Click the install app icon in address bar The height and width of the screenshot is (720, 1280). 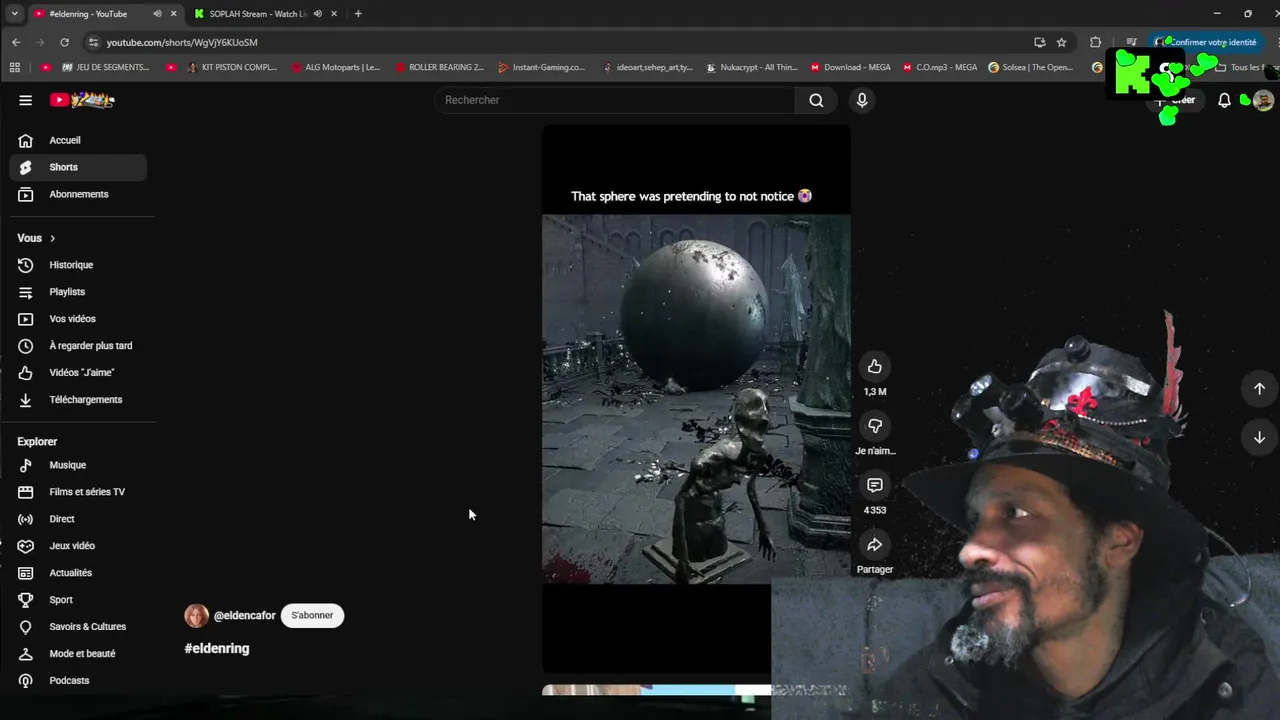coord(1039,42)
